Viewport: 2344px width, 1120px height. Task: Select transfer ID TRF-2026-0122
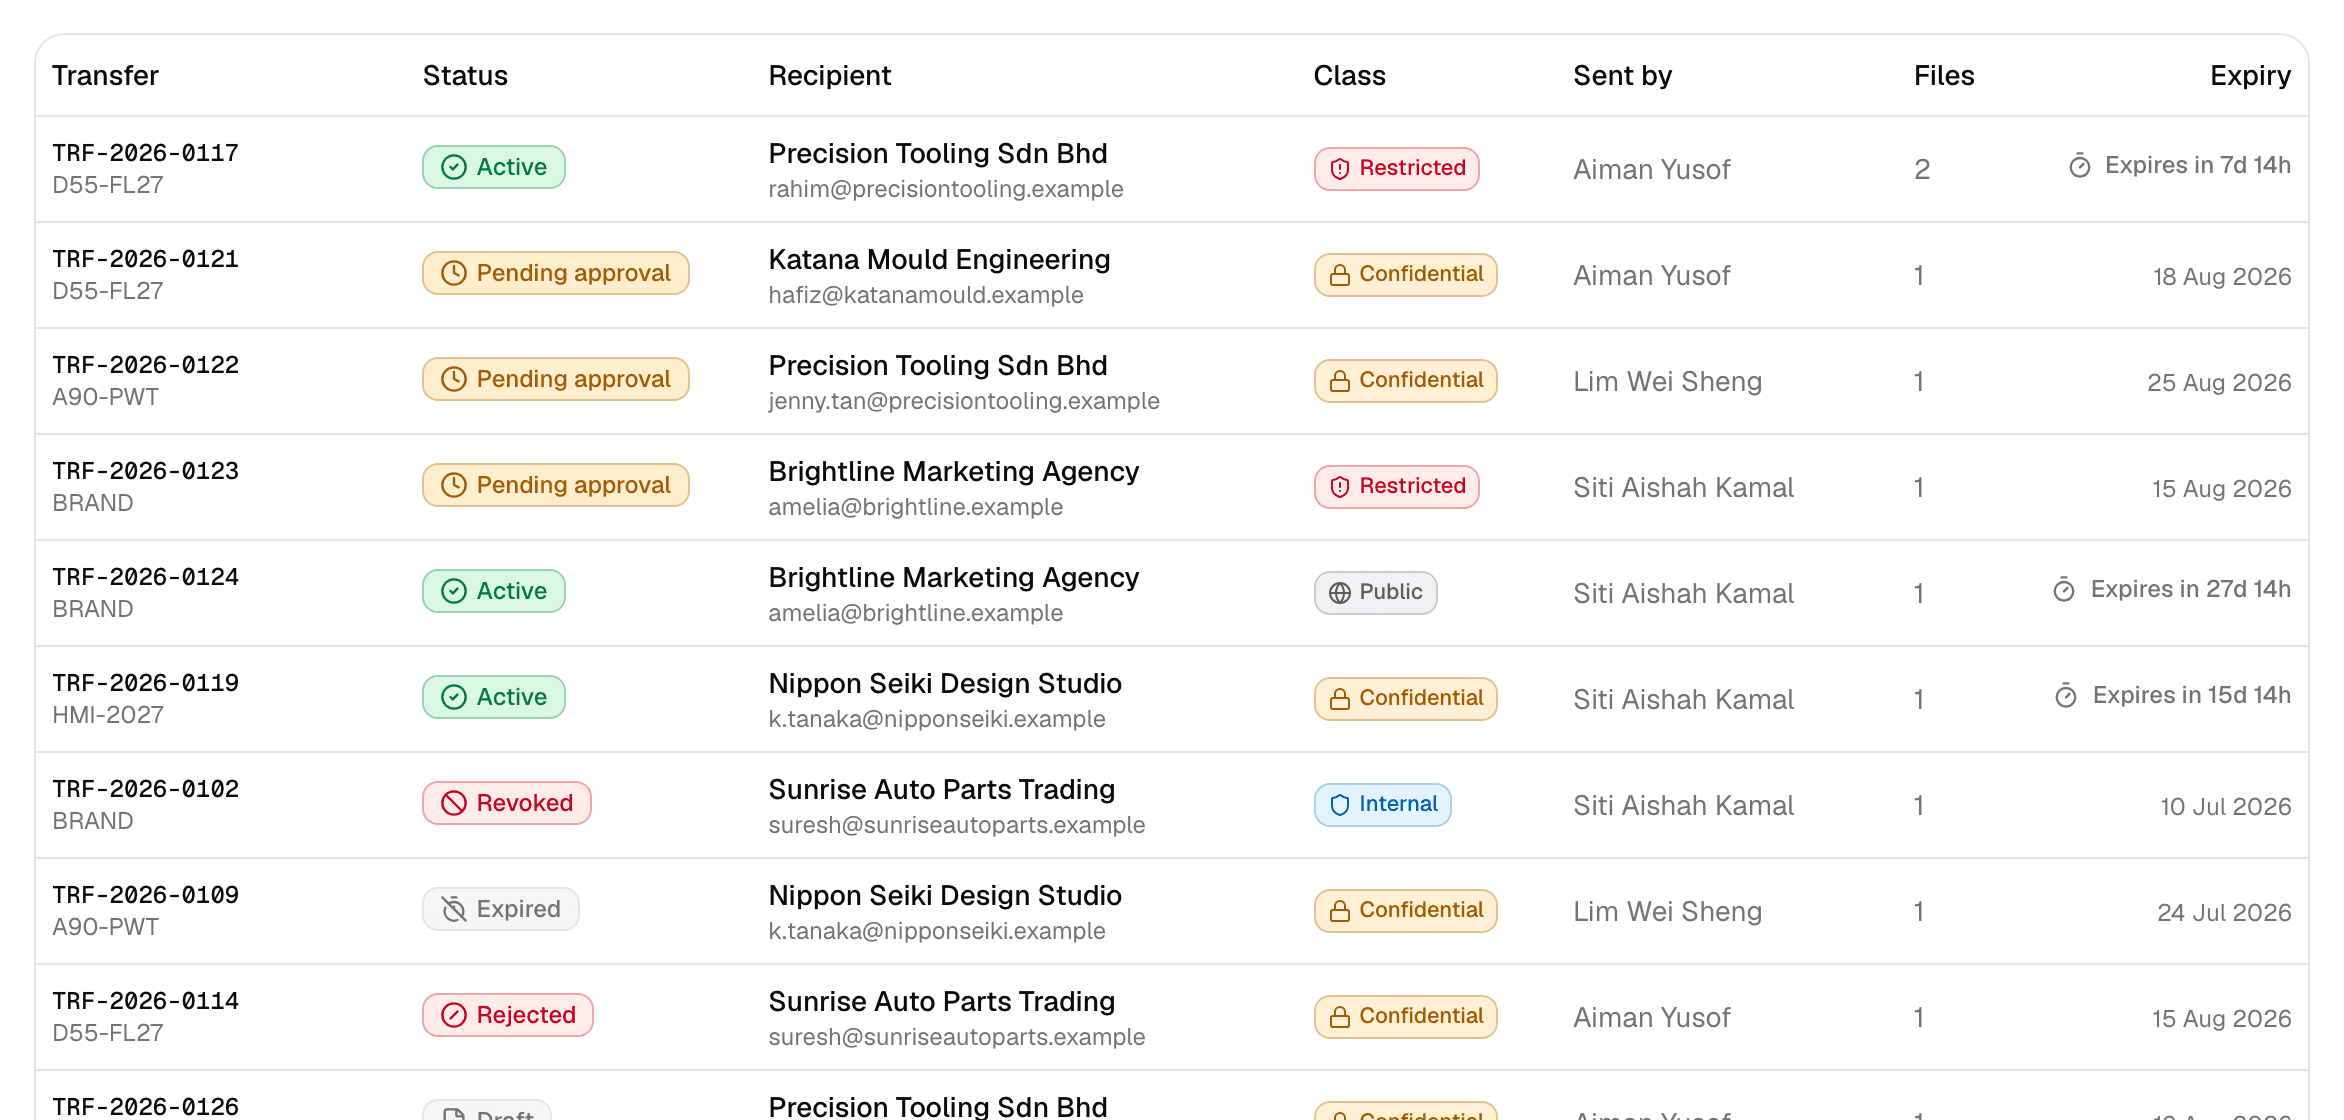[145, 365]
